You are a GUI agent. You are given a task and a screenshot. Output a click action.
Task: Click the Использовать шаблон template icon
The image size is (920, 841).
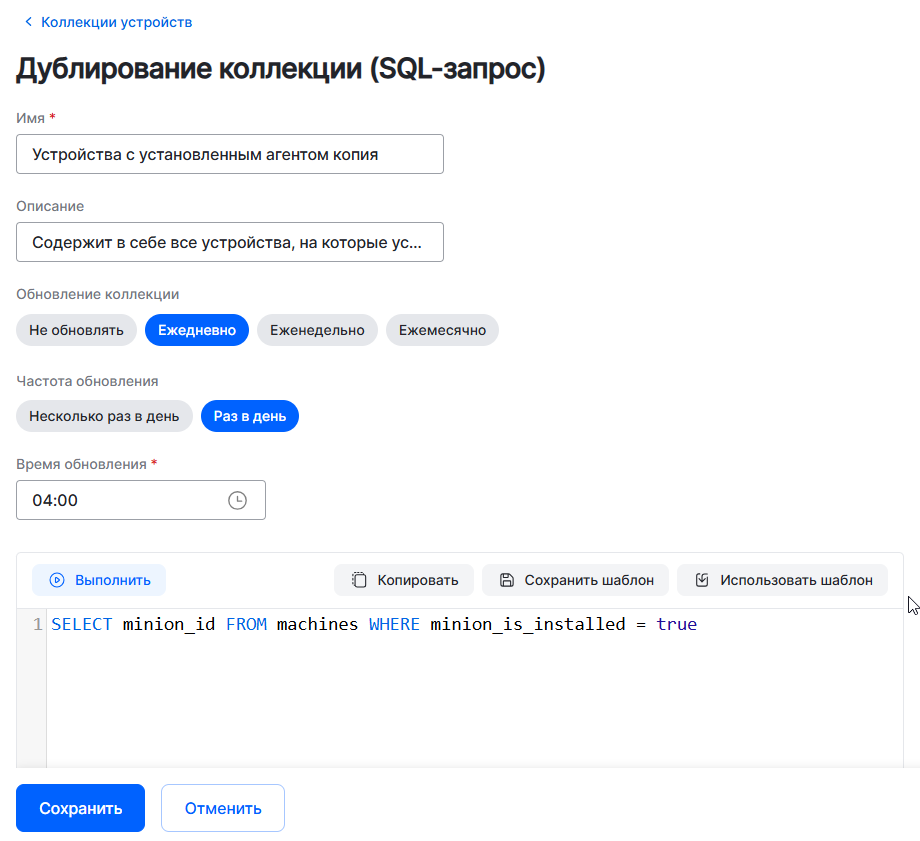coord(702,580)
